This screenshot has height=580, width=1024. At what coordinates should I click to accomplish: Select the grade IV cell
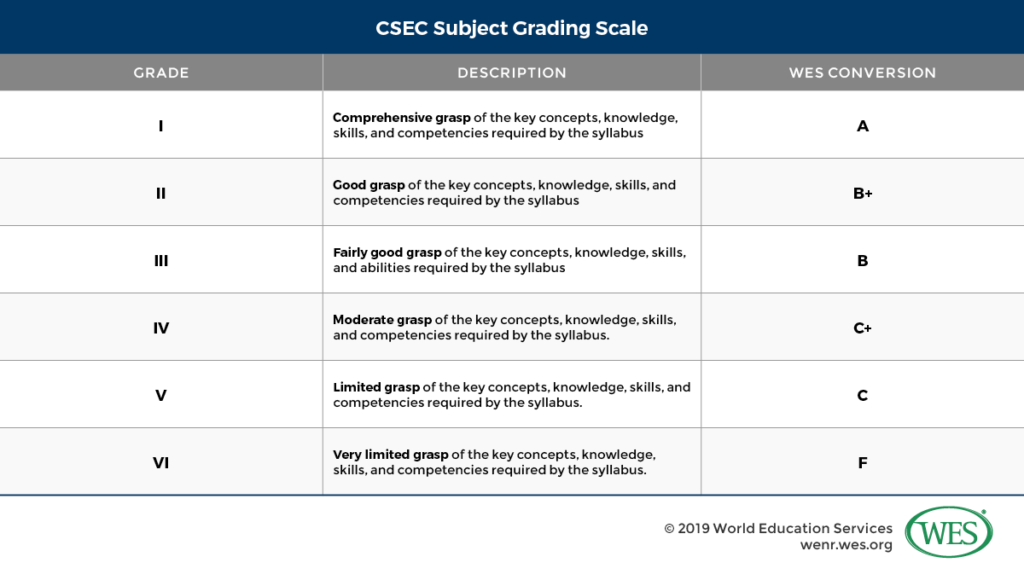[x=161, y=328]
